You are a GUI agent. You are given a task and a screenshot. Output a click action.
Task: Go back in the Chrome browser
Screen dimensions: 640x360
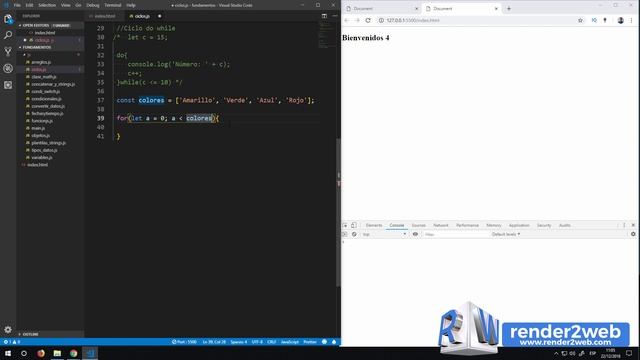pos(347,20)
